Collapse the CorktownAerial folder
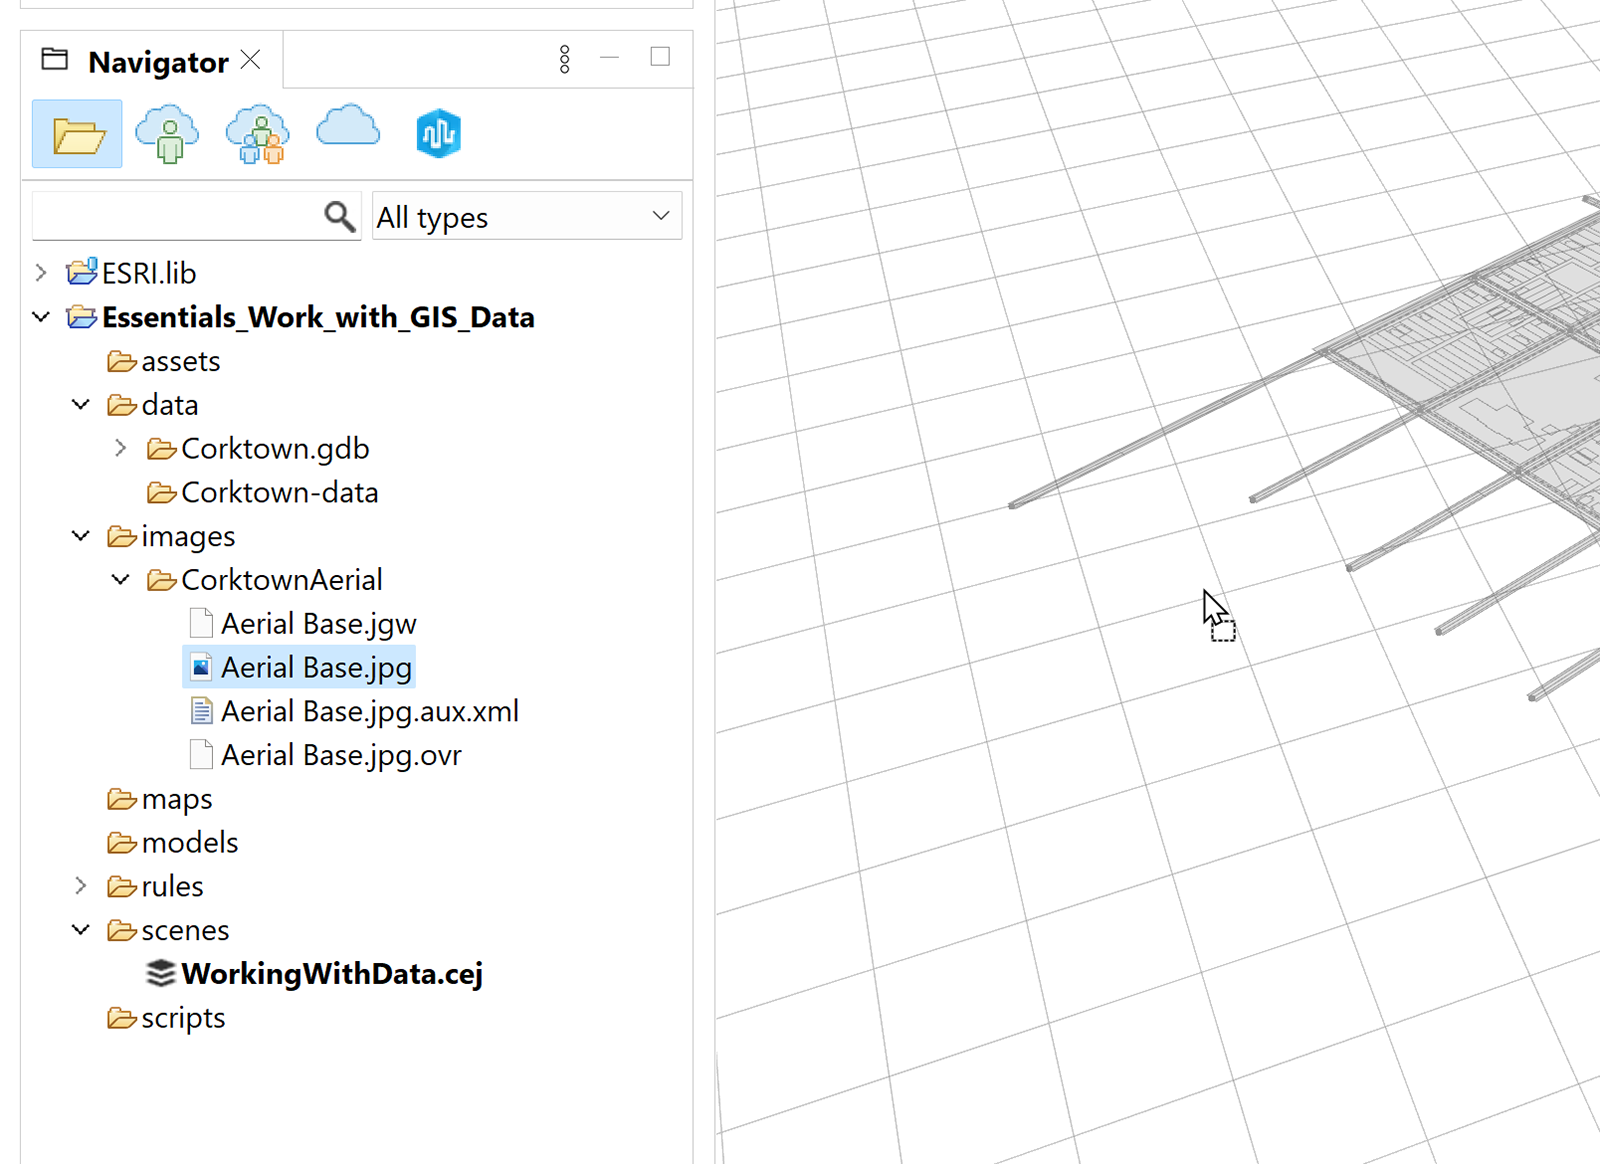The image size is (1600, 1164). click(x=121, y=579)
